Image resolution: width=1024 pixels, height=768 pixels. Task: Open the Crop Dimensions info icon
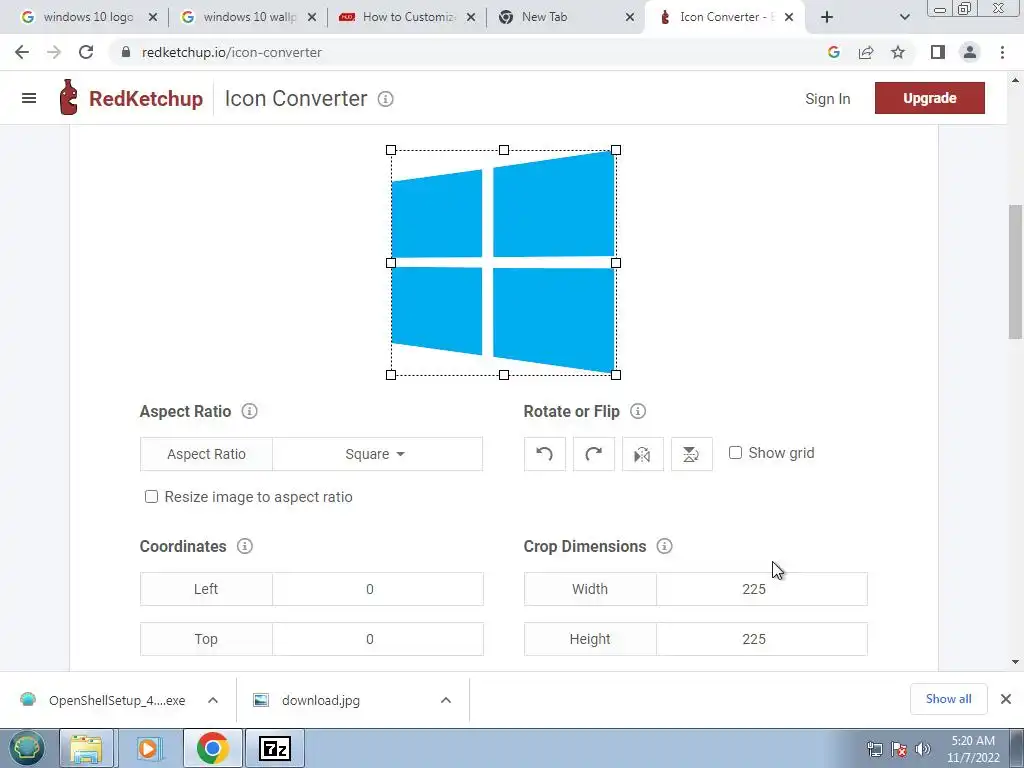[x=664, y=547]
